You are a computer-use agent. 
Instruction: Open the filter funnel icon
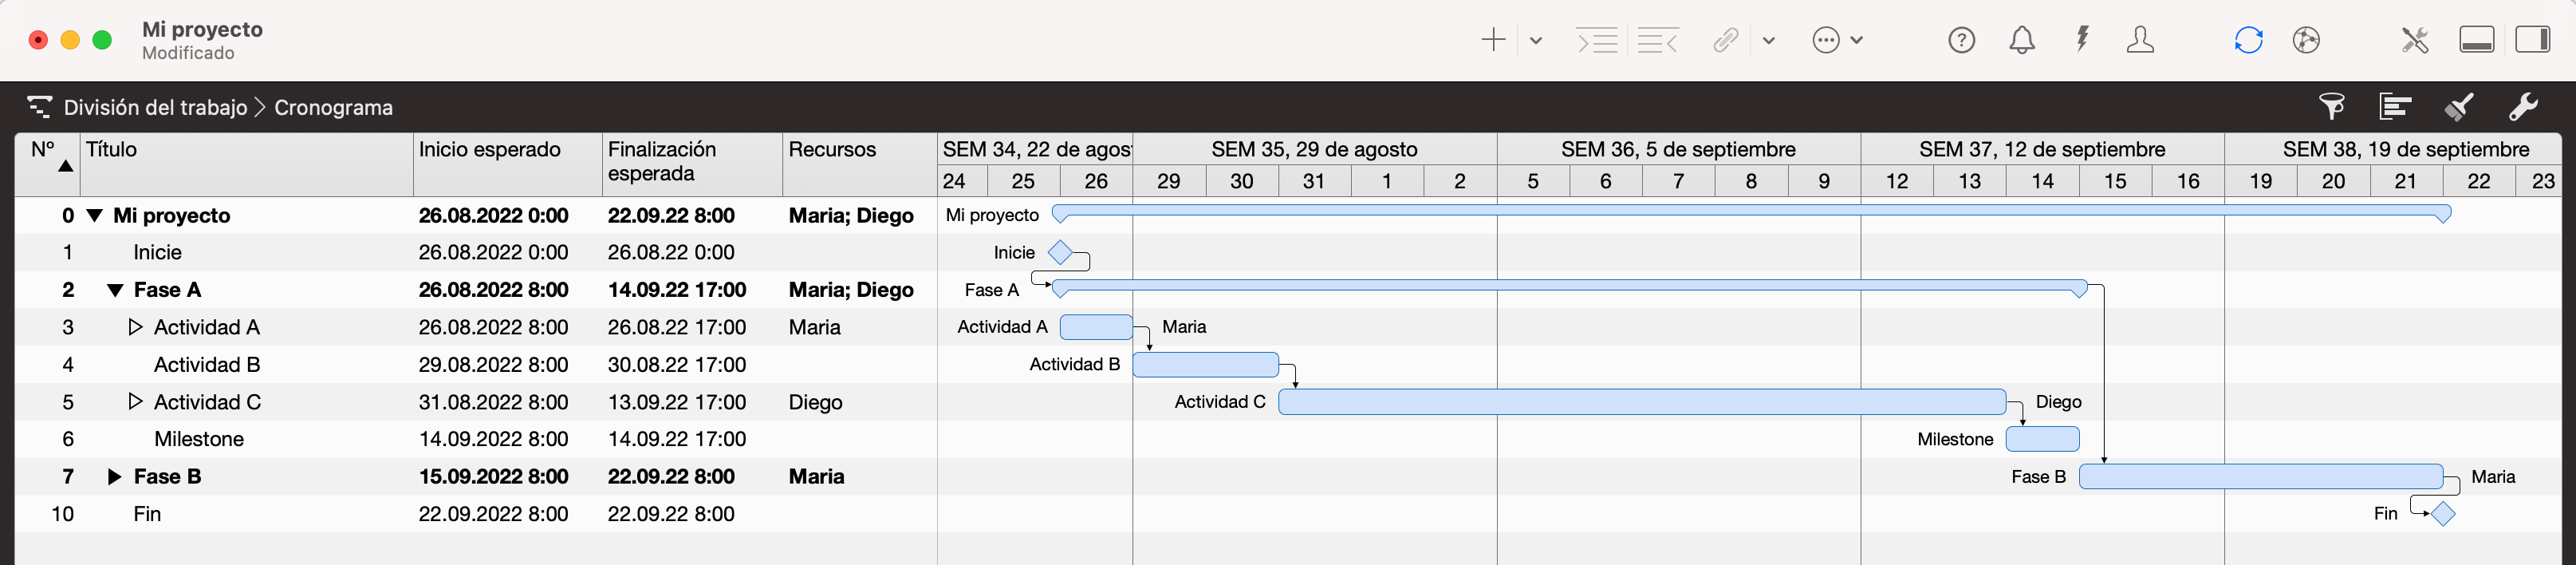2332,106
